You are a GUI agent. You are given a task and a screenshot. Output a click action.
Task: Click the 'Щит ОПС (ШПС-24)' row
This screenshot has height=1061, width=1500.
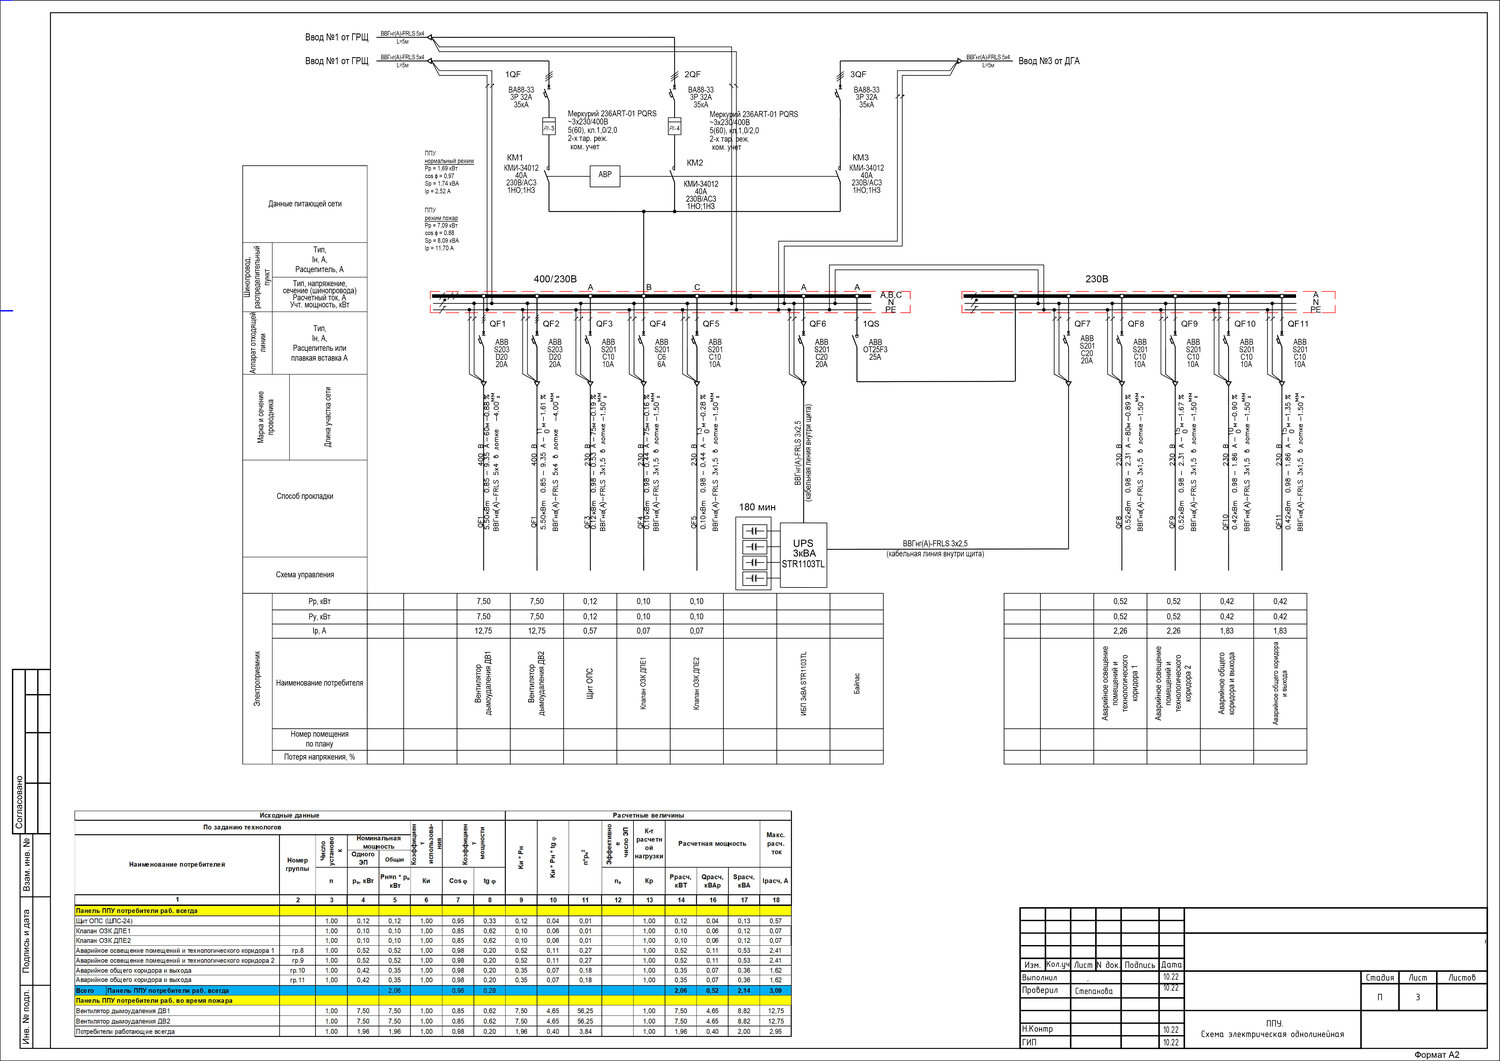tap(433, 921)
